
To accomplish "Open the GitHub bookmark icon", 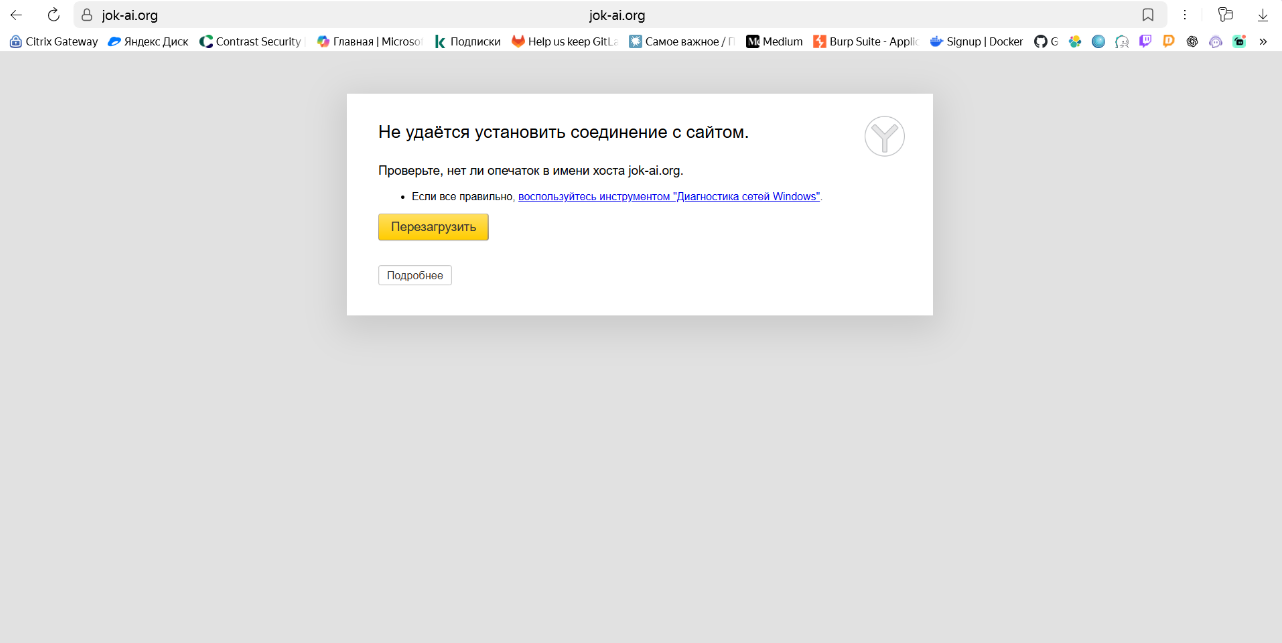I will [1045, 42].
